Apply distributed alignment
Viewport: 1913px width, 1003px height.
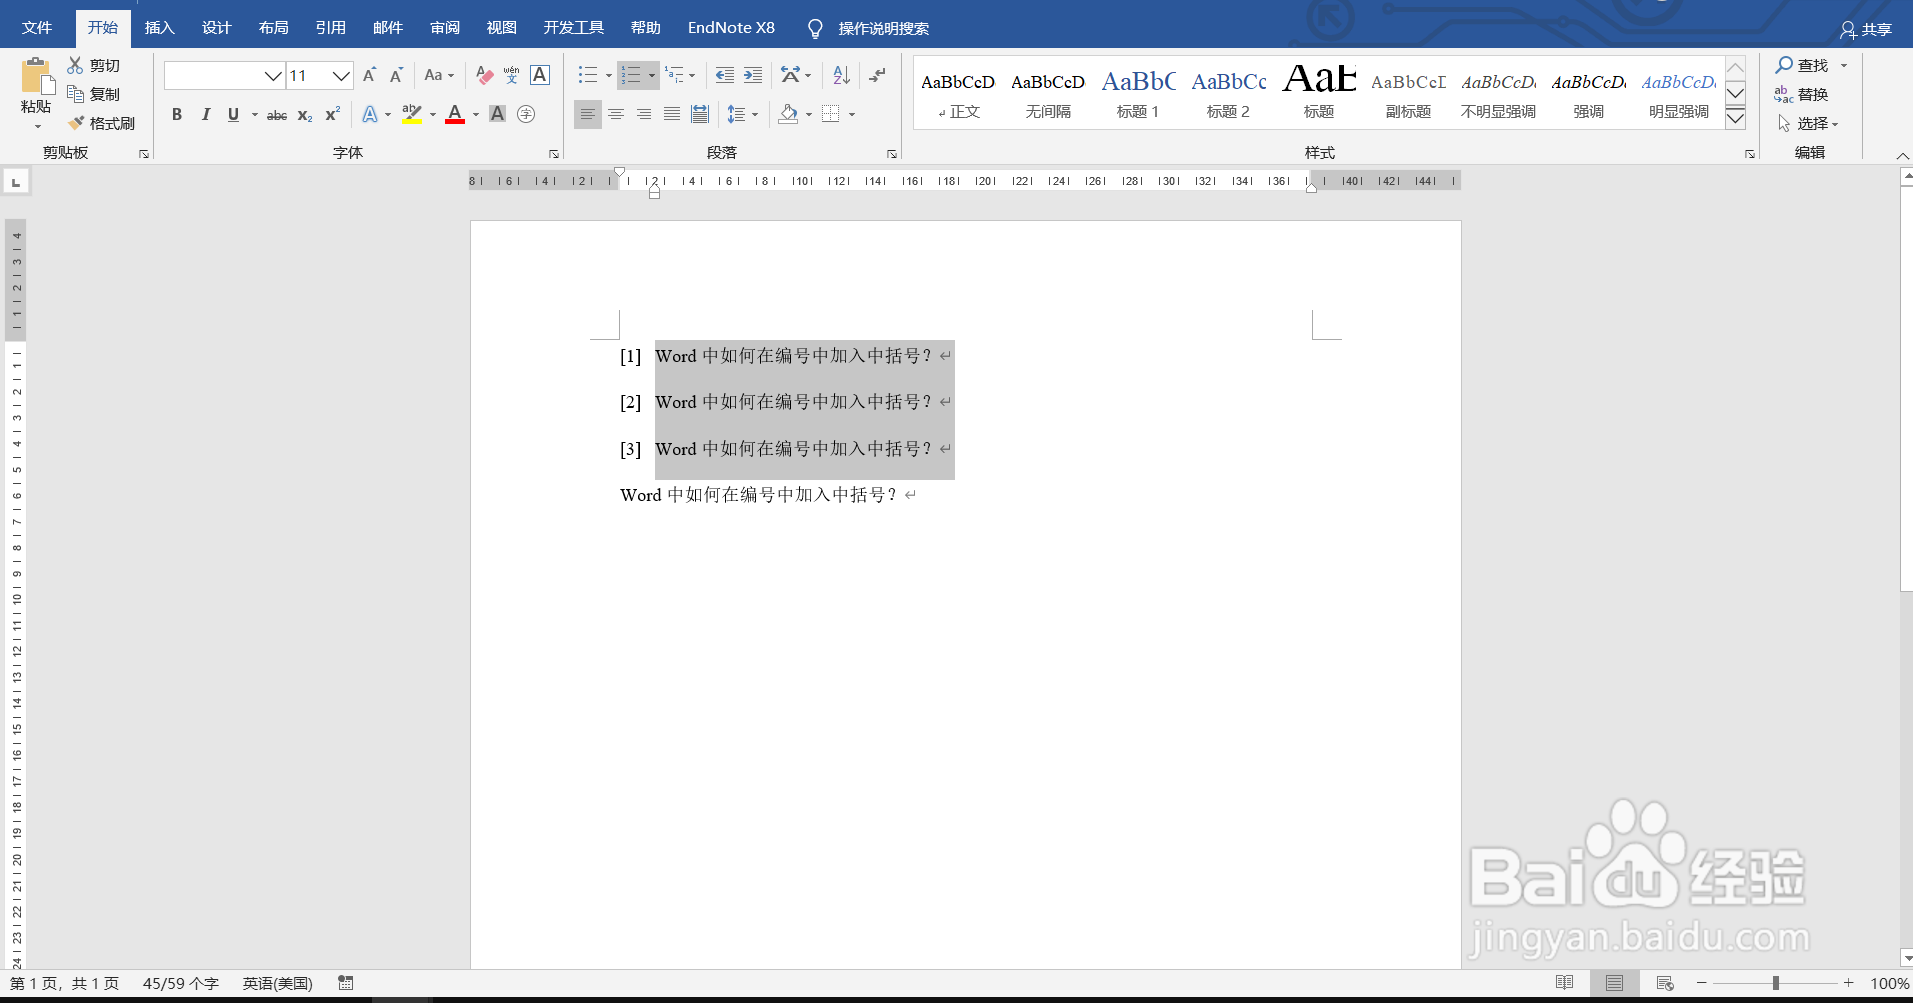(x=700, y=114)
